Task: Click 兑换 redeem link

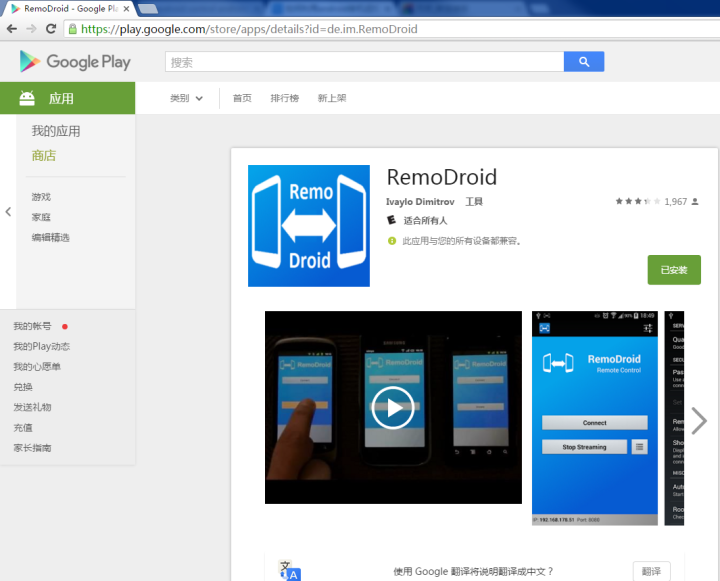Action: coord(23,387)
